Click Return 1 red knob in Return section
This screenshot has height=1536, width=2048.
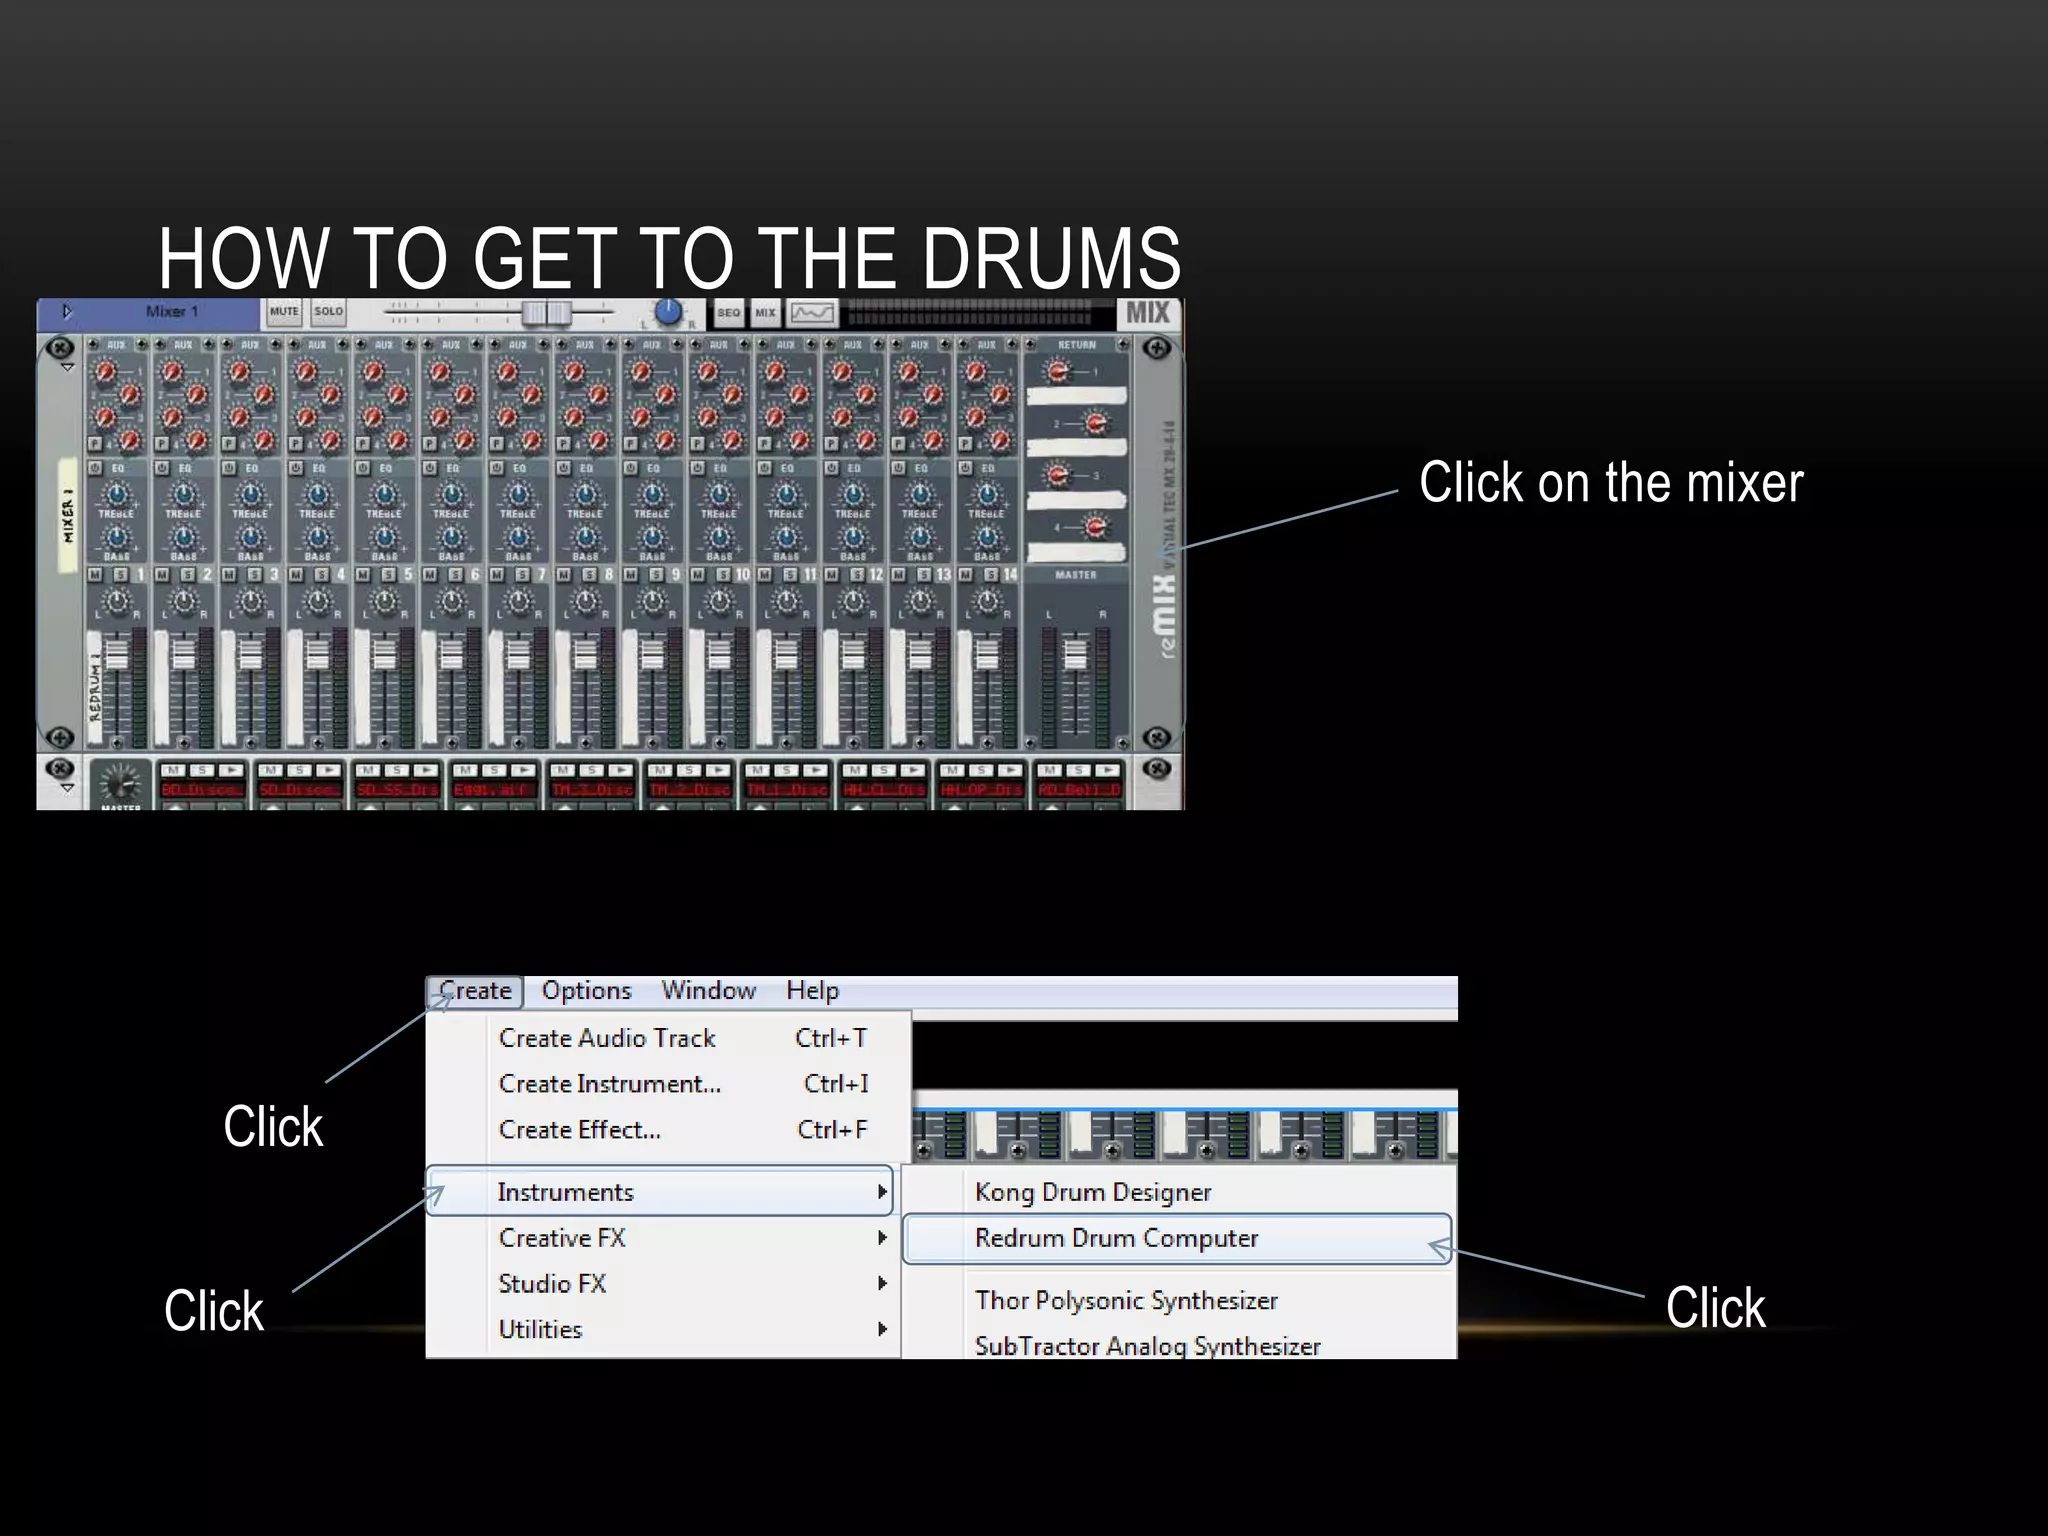click(x=1058, y=371)
